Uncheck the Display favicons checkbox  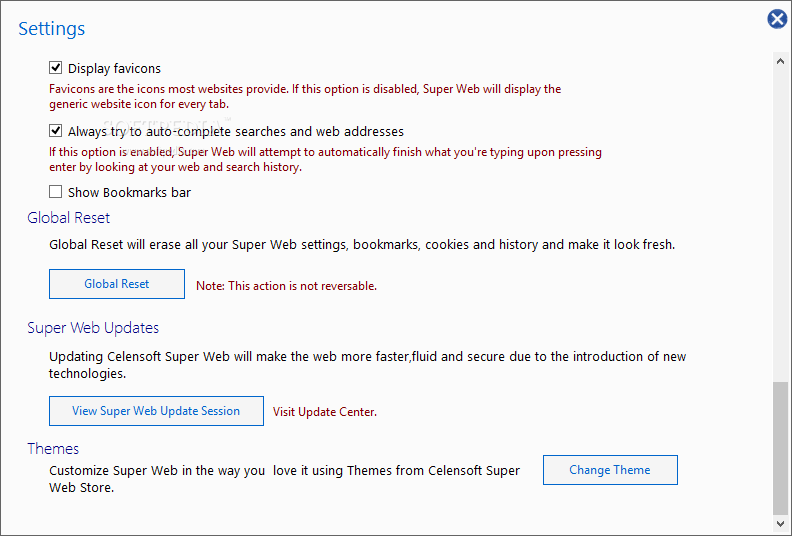tap(56, 68)
